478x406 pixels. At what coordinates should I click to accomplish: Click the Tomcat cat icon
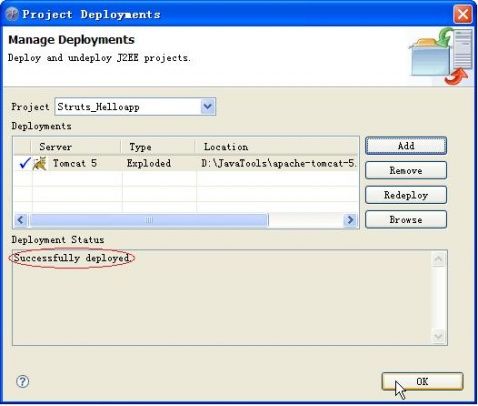click(40, 163)
